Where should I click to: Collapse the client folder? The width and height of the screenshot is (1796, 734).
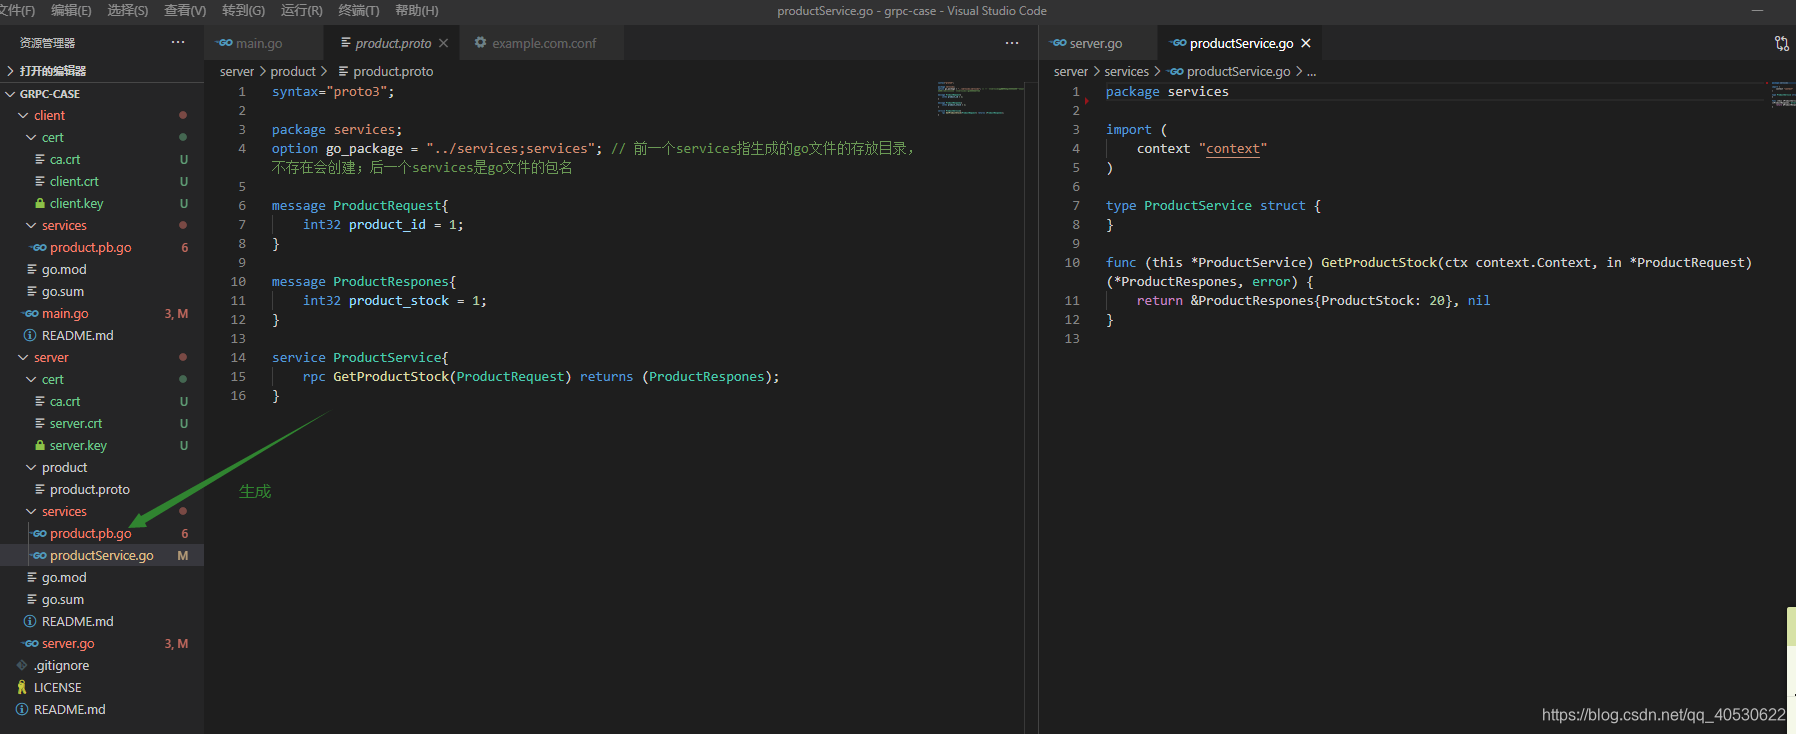click(x=23, y=115)
